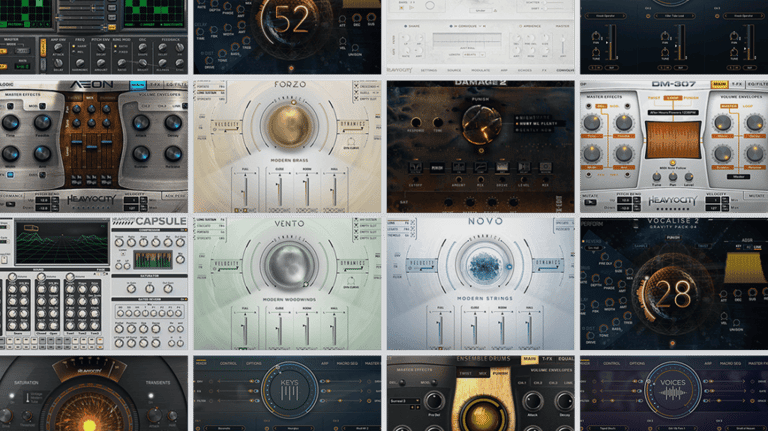Click the AEON Attack knob

(x=142, y=122)
